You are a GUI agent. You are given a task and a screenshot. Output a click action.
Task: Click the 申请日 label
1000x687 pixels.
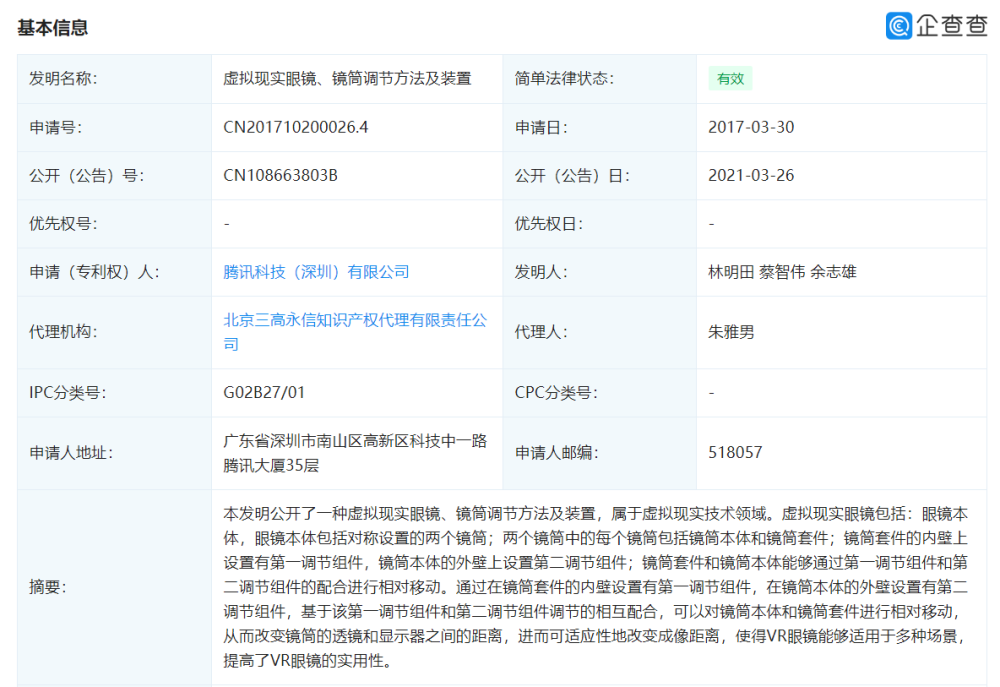pos(541,128)
